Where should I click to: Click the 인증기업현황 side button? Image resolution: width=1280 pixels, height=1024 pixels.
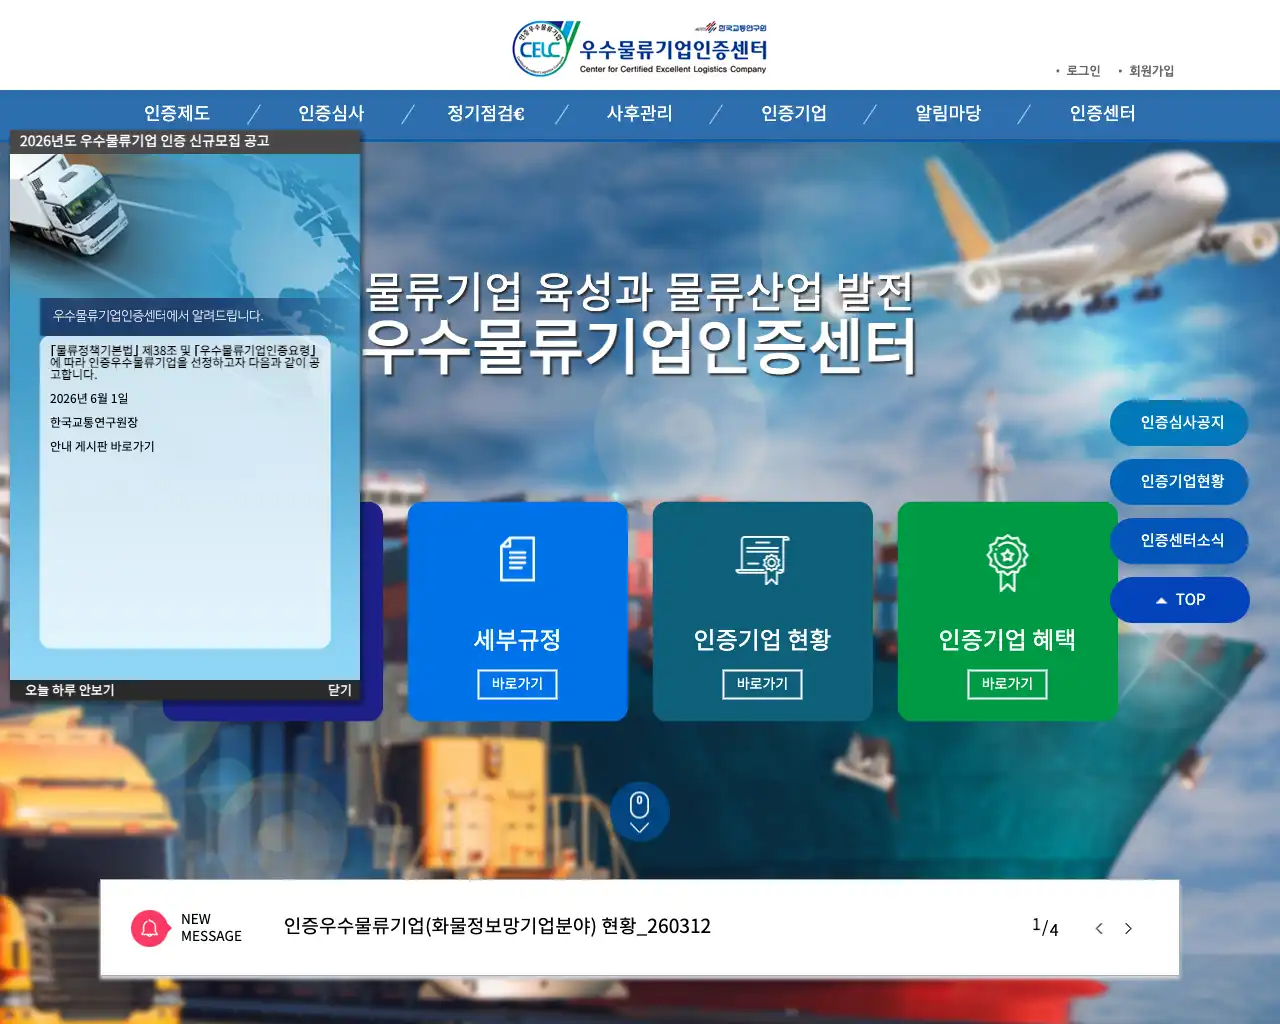coord(1180,482)
